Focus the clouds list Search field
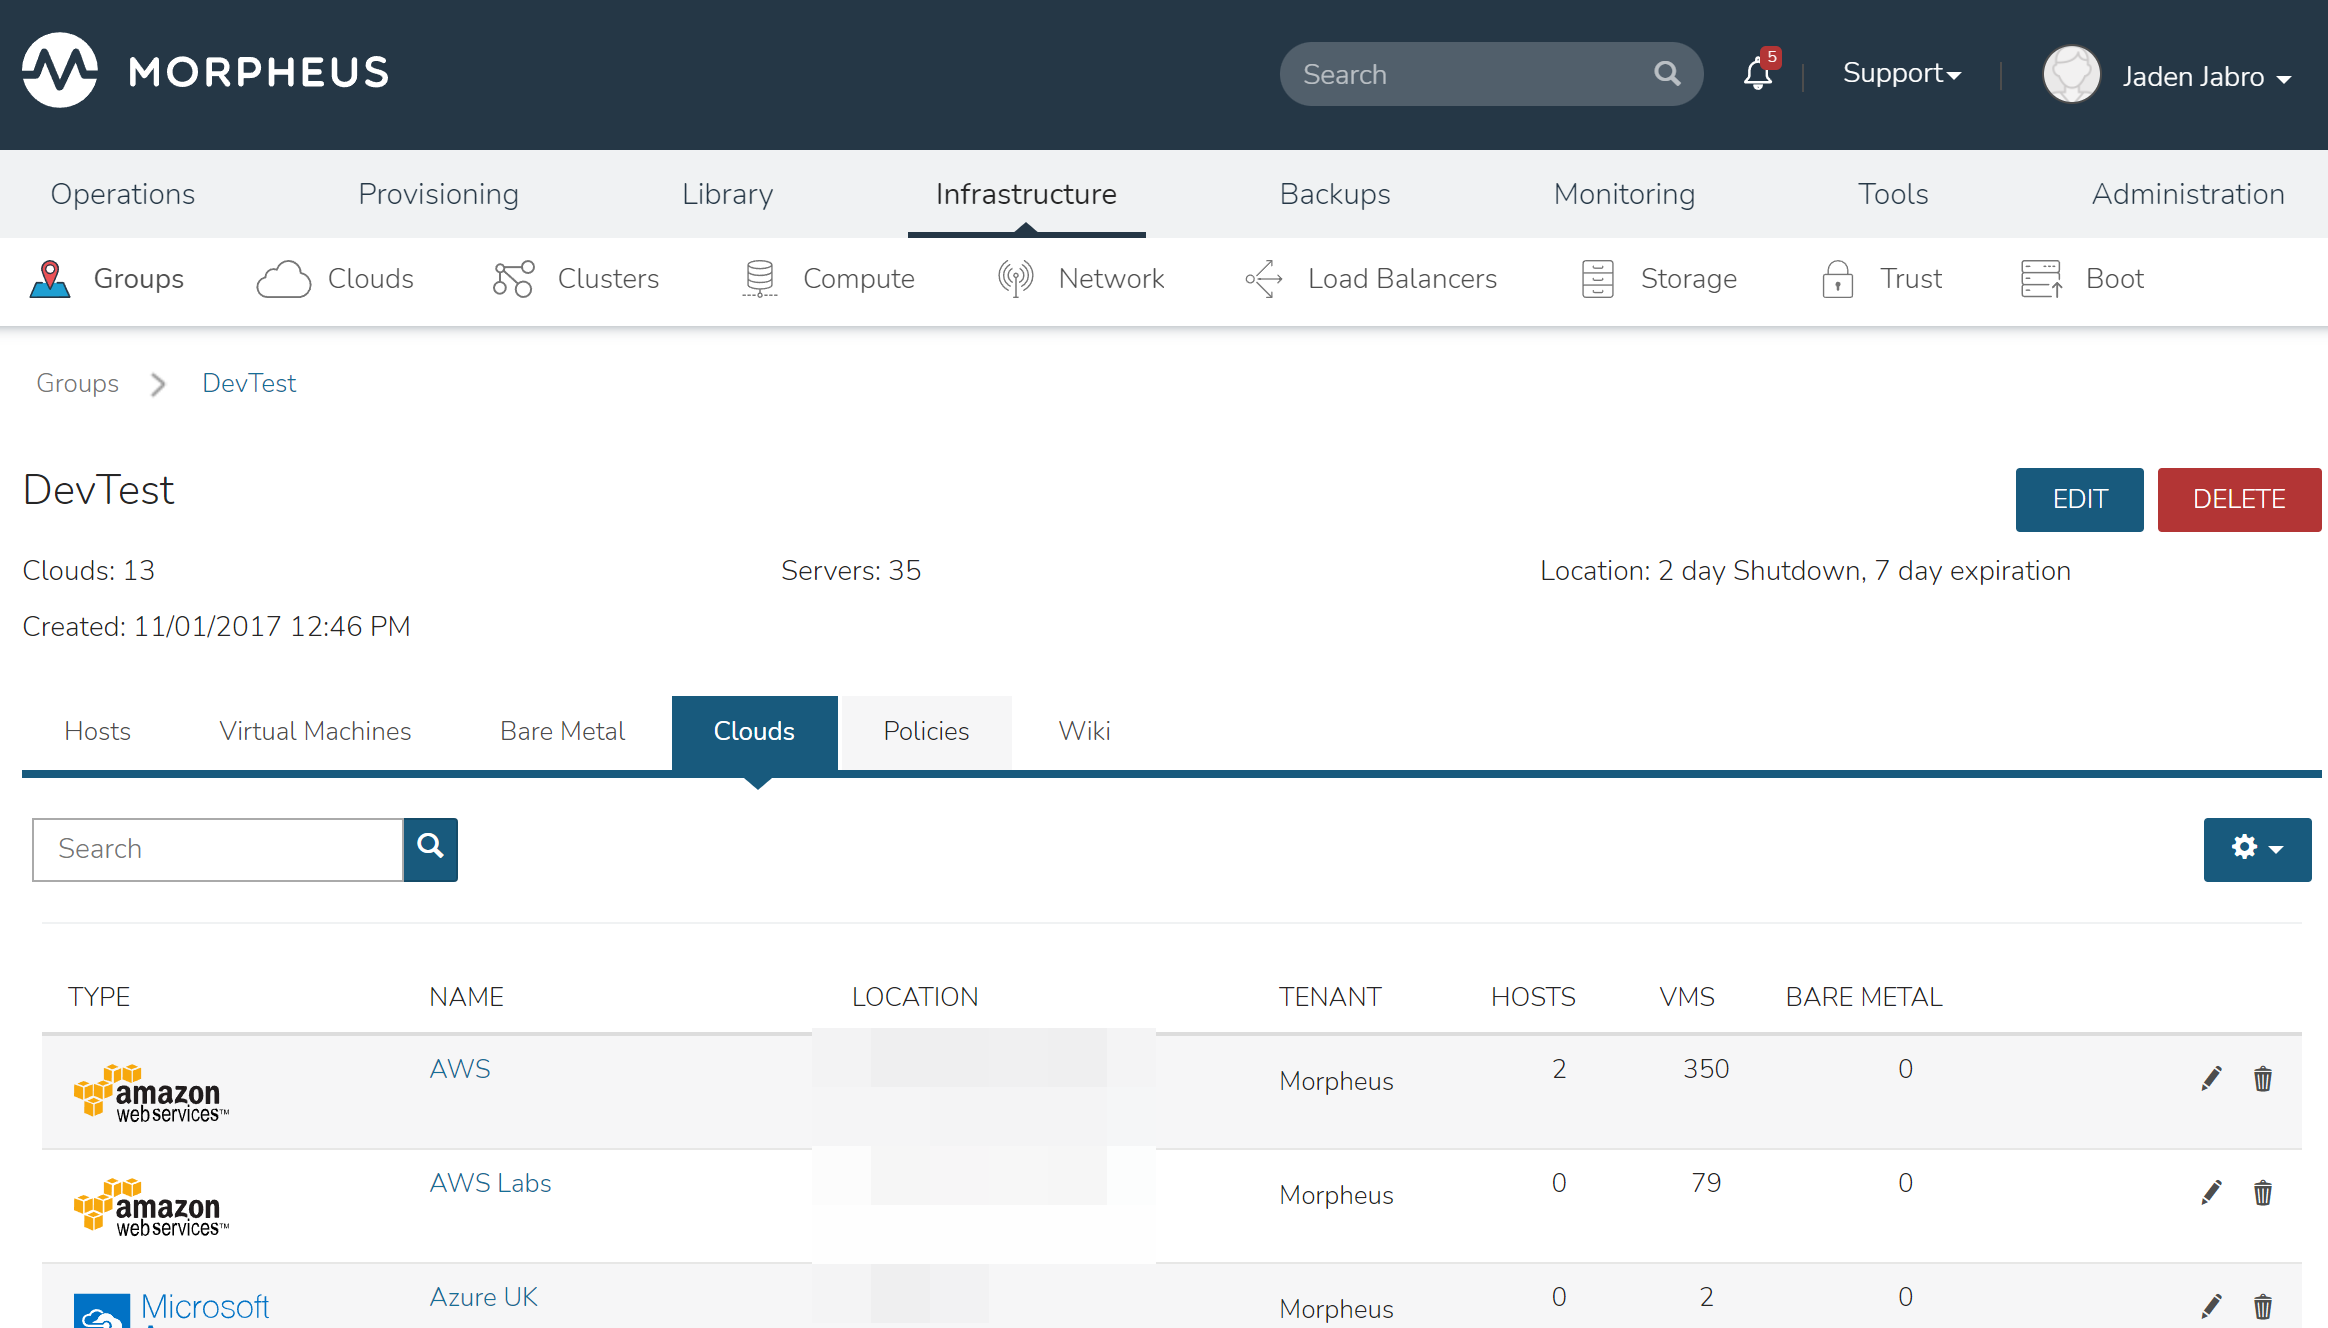The height and width of the screenshot is (1328, 2328). click(218, 849)
